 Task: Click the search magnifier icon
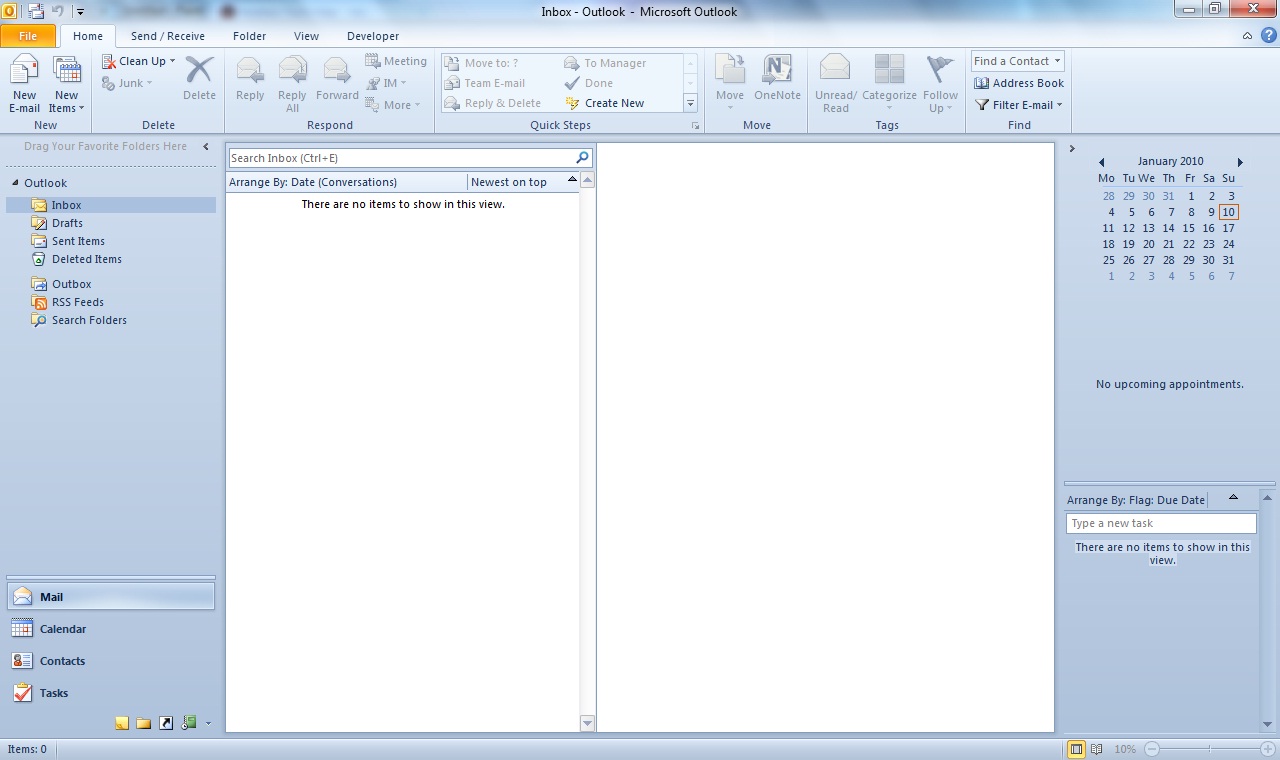[583, 158]
